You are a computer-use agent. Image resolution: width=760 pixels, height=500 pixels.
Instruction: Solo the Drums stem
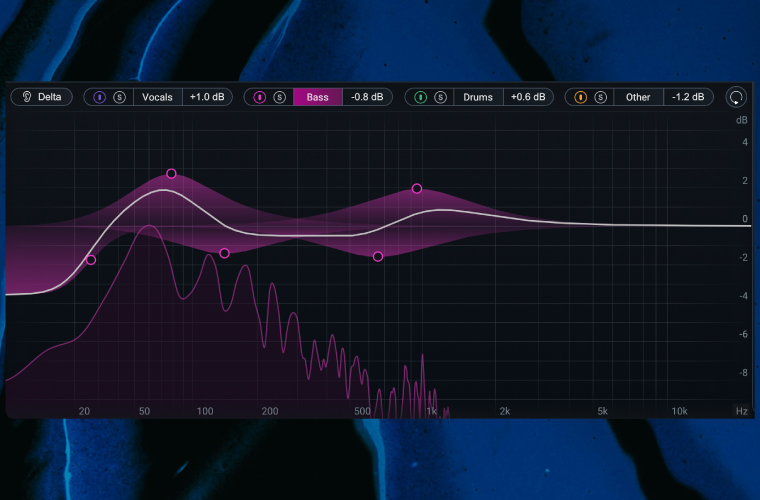click(439, 97)
